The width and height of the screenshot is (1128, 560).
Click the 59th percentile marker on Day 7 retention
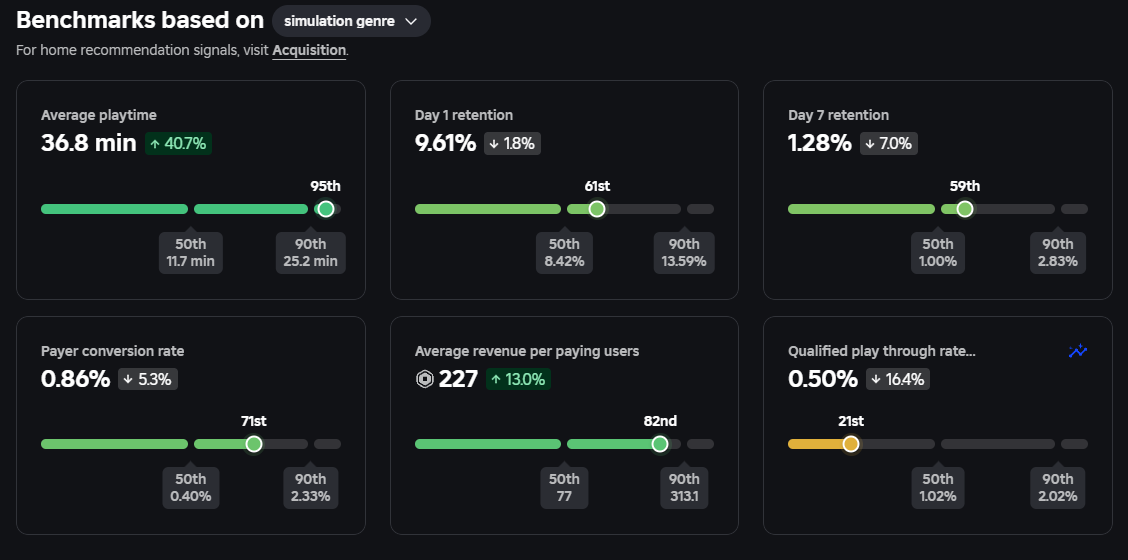click(x=965, y=209)
